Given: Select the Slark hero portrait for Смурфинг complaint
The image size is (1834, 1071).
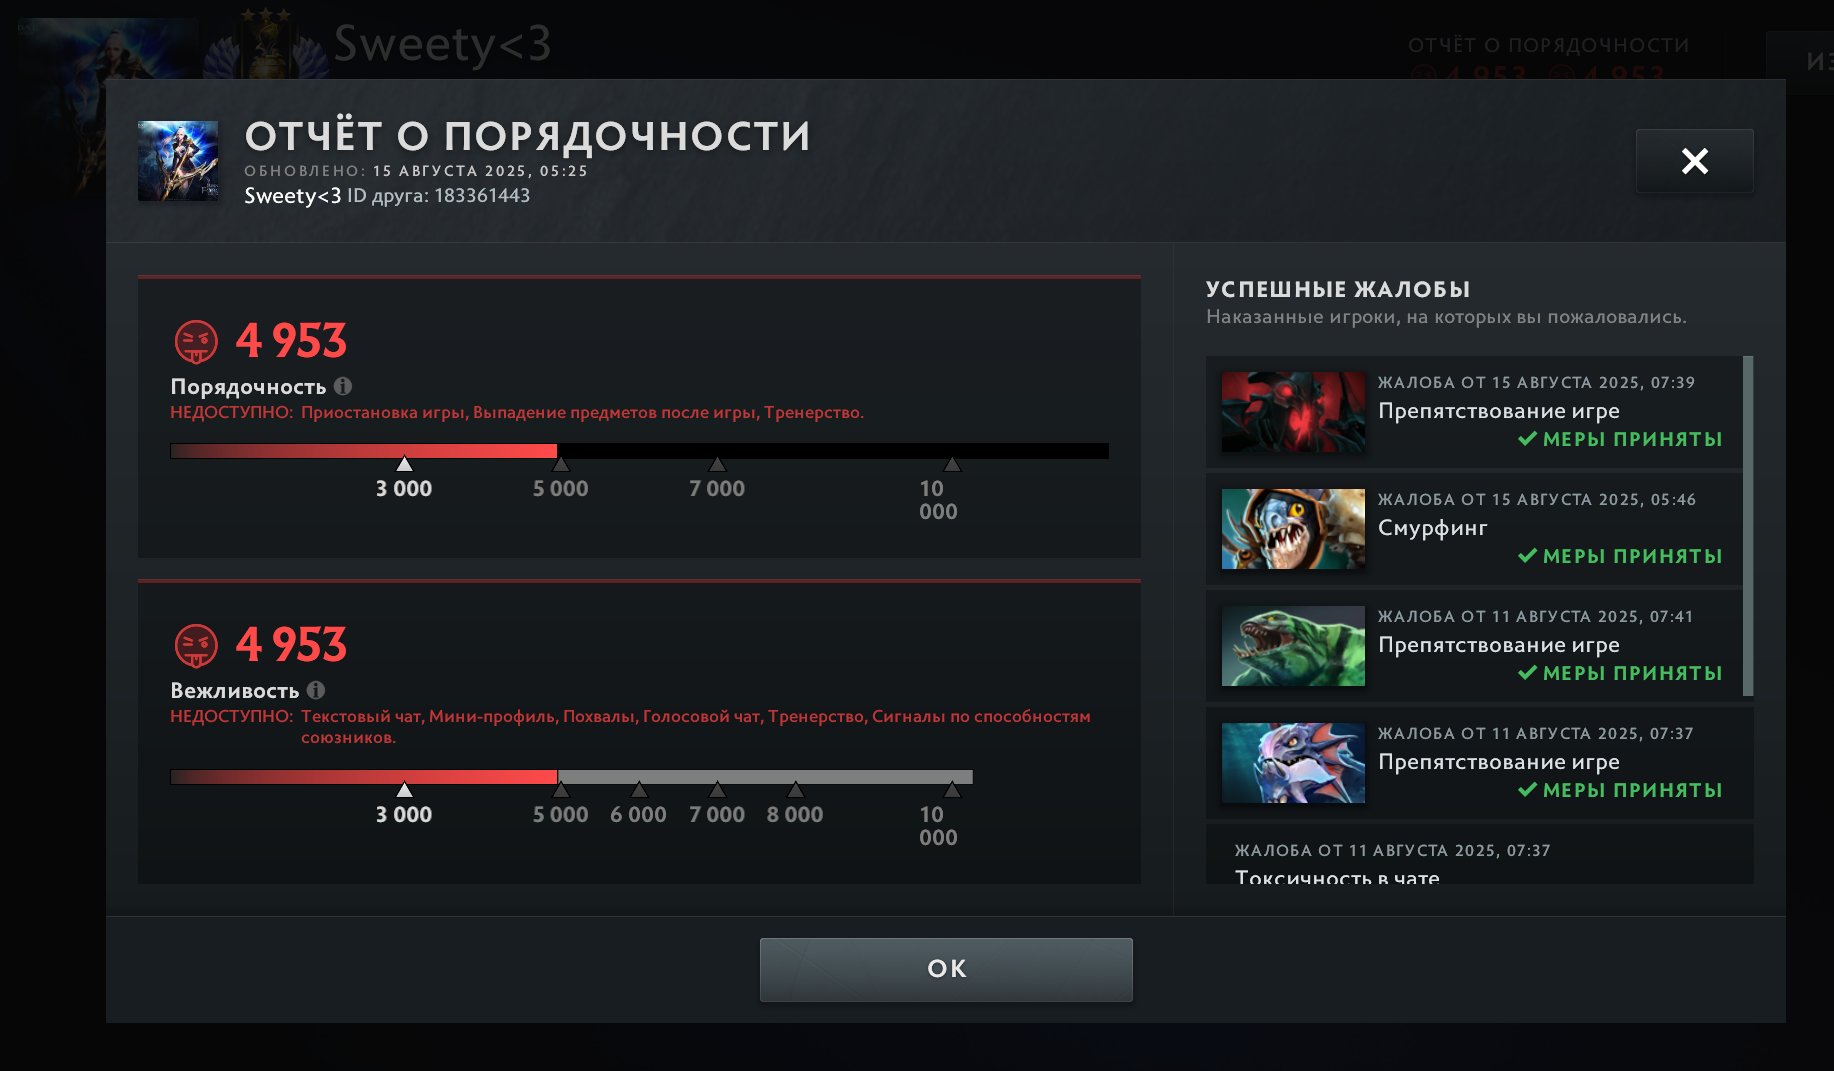Looking at the screenshot, I should pyautogui.click(x=1293, y=529).
